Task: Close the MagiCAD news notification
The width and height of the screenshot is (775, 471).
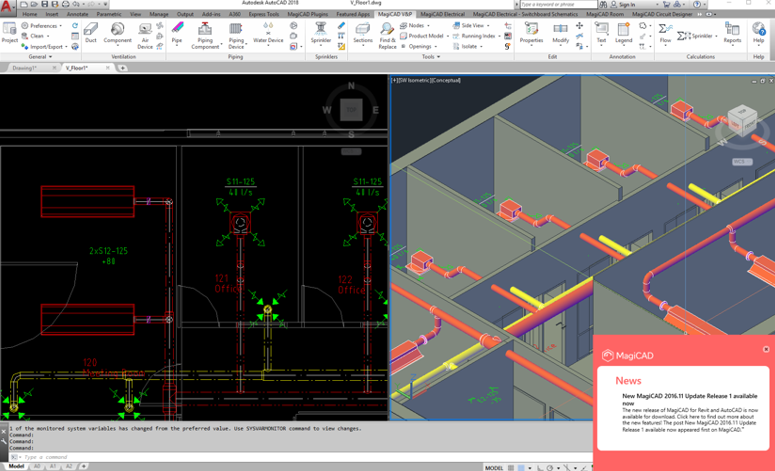Action: [x=766, y=349]
